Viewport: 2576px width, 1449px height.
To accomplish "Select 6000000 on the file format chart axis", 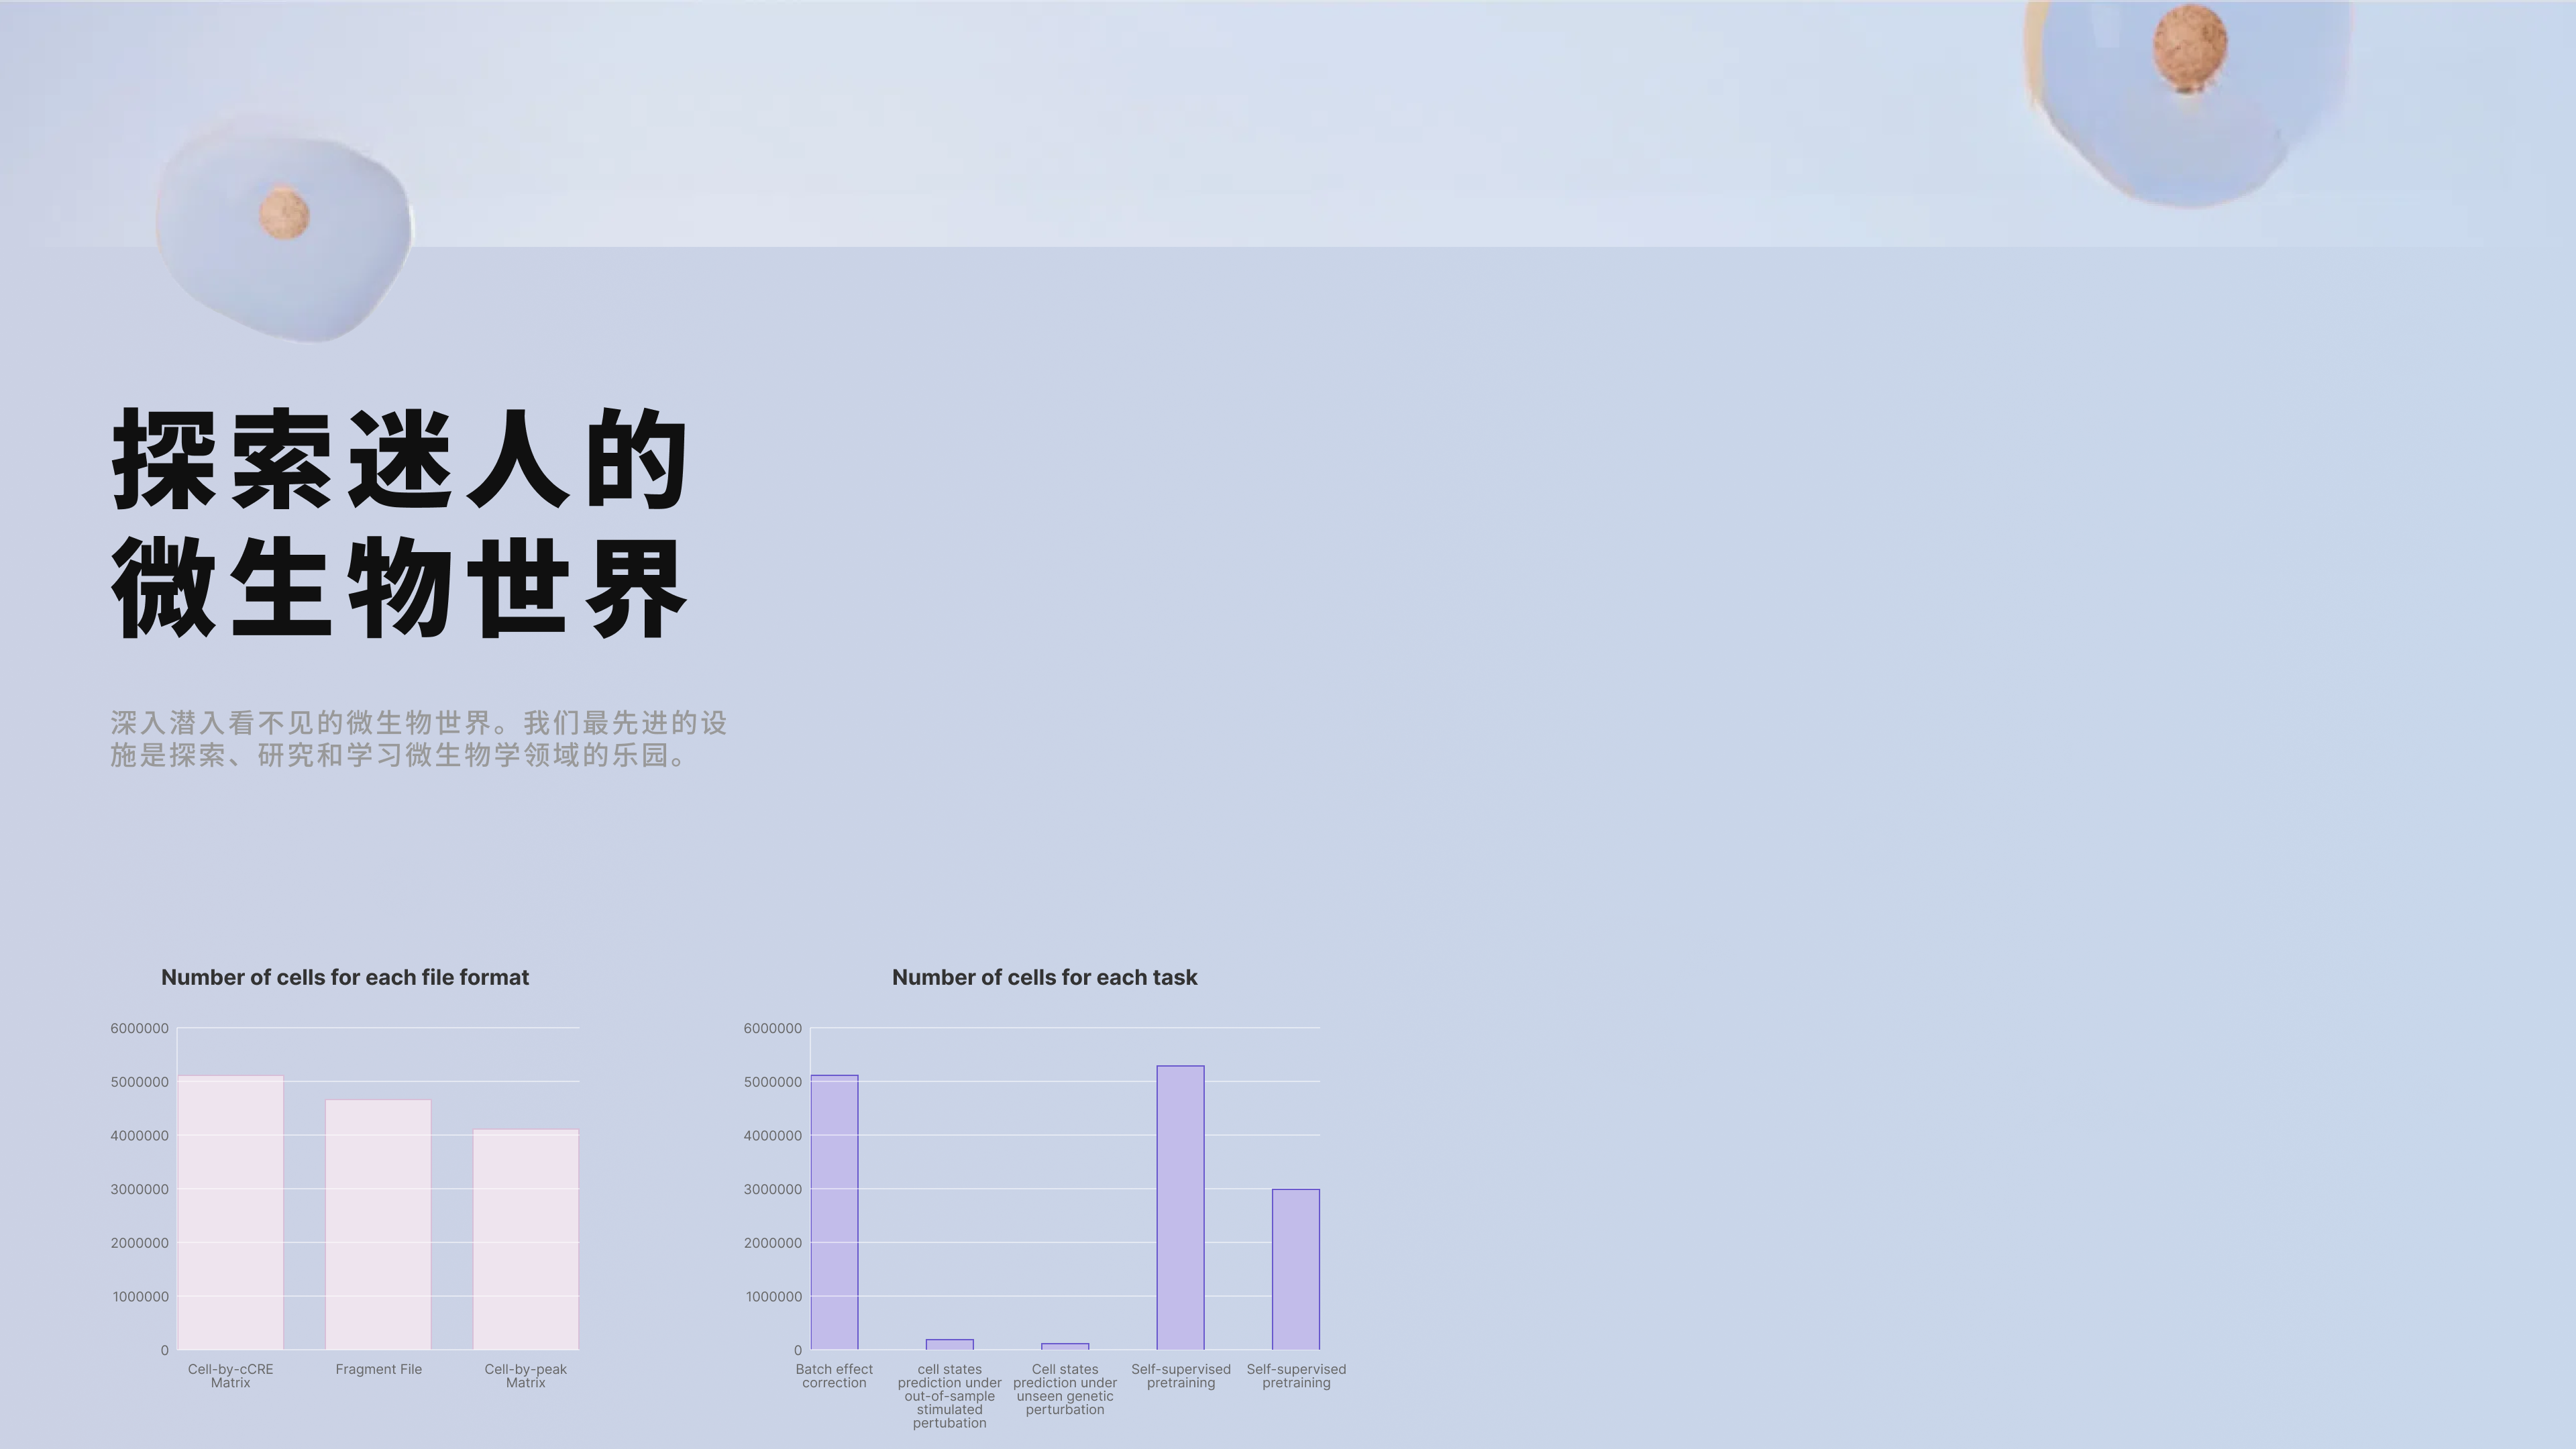I will (139, 1028).
